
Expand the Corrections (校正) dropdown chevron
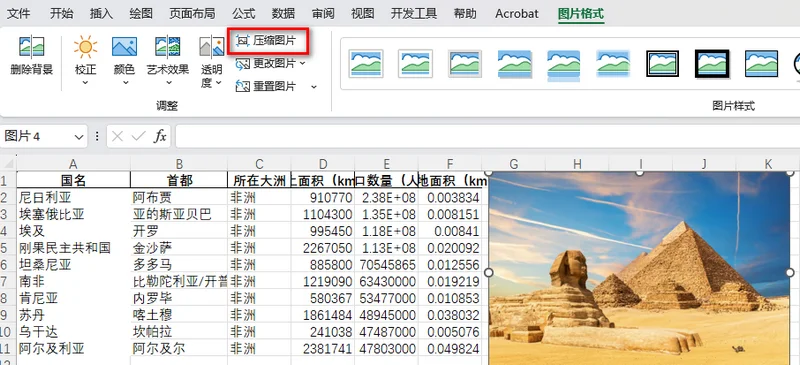85,82
